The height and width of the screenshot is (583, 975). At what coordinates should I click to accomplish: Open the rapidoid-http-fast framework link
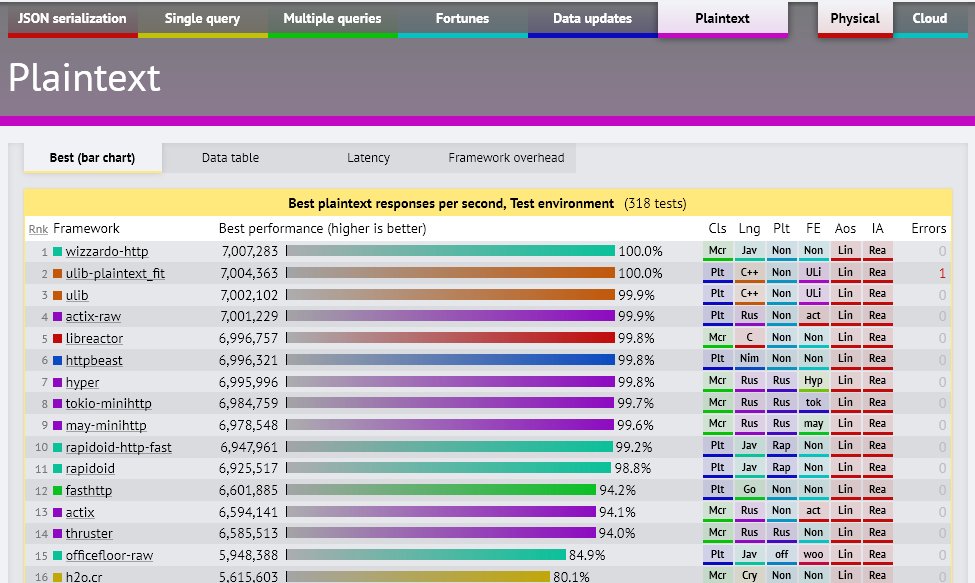[x=119, y=448]
